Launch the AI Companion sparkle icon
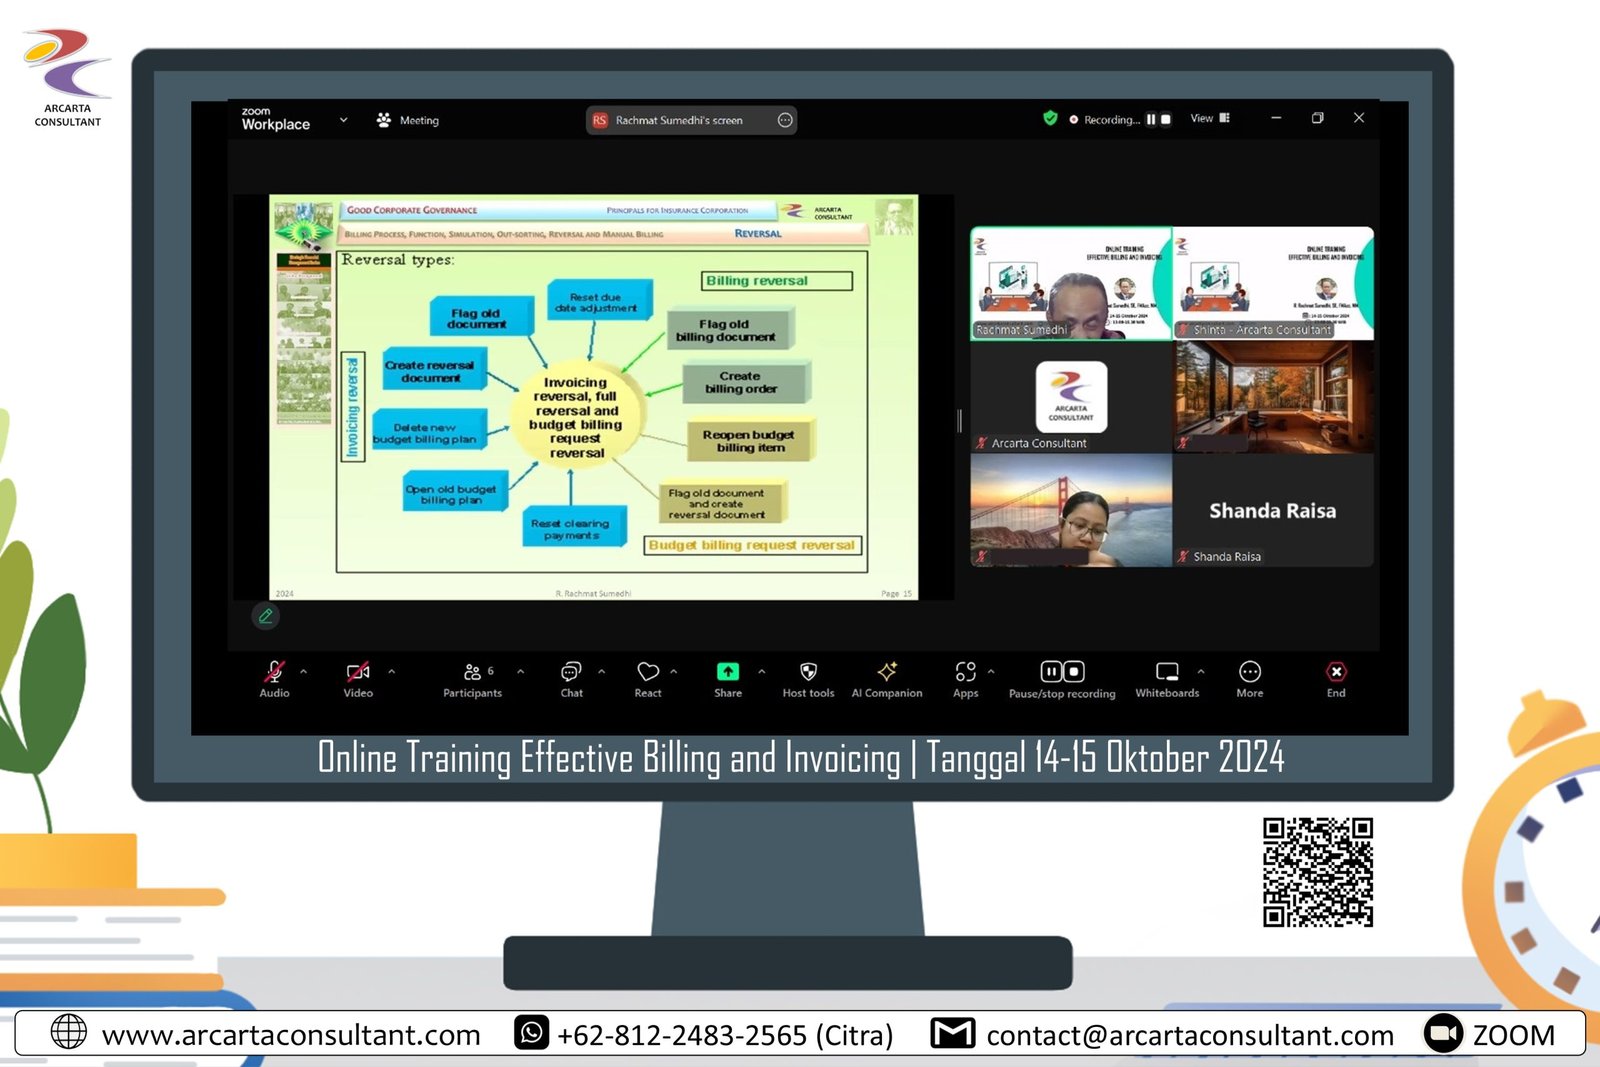Viewport: 1600px width, 1067px height. click(887, 672)
